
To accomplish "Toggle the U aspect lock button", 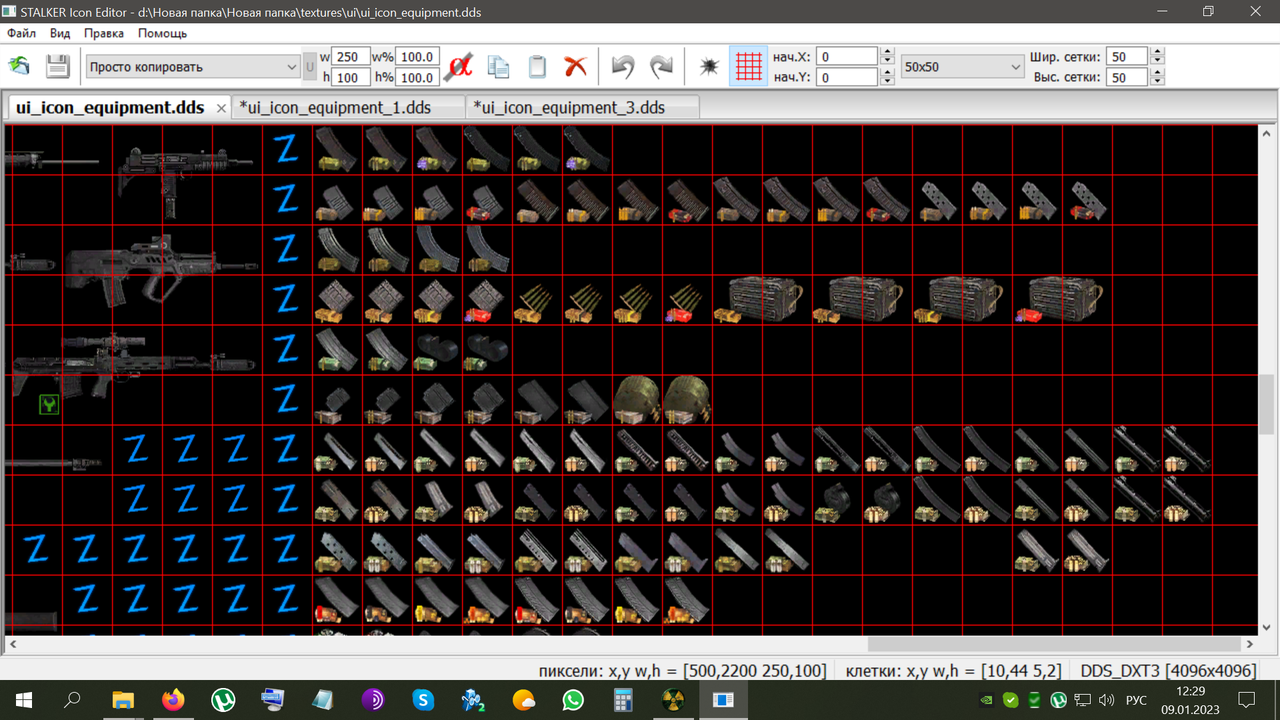I will [x=310, y=67].
